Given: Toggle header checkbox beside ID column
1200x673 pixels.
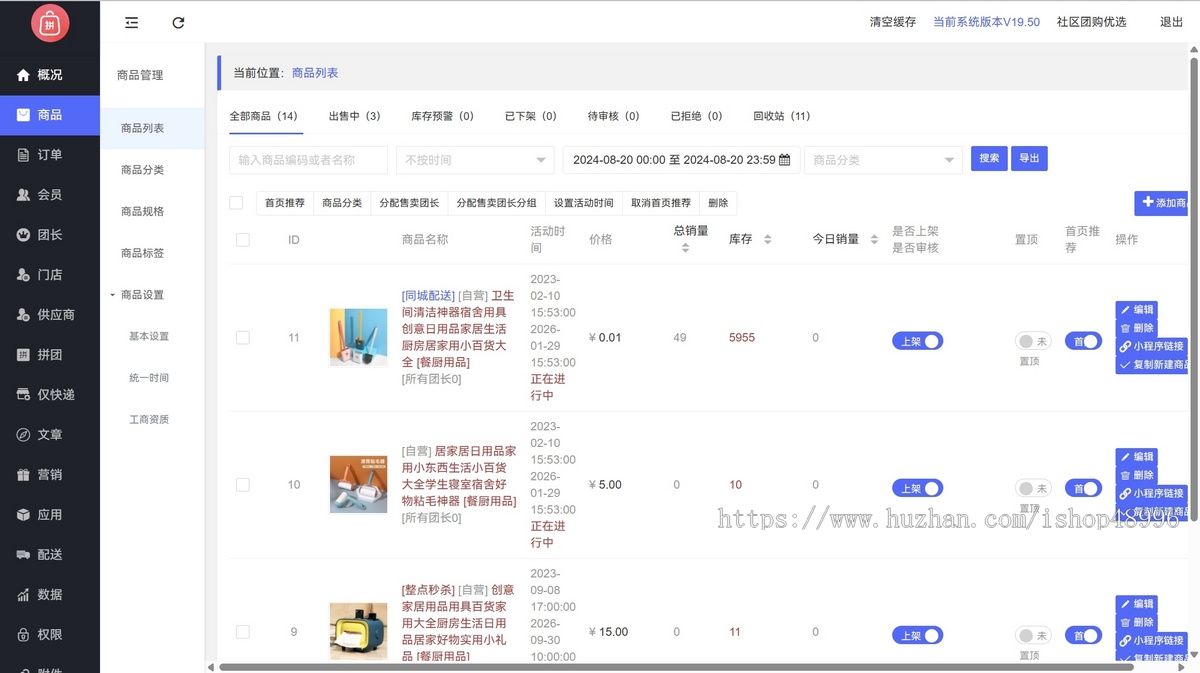Looking at the screenshot, I should point(243,240).
